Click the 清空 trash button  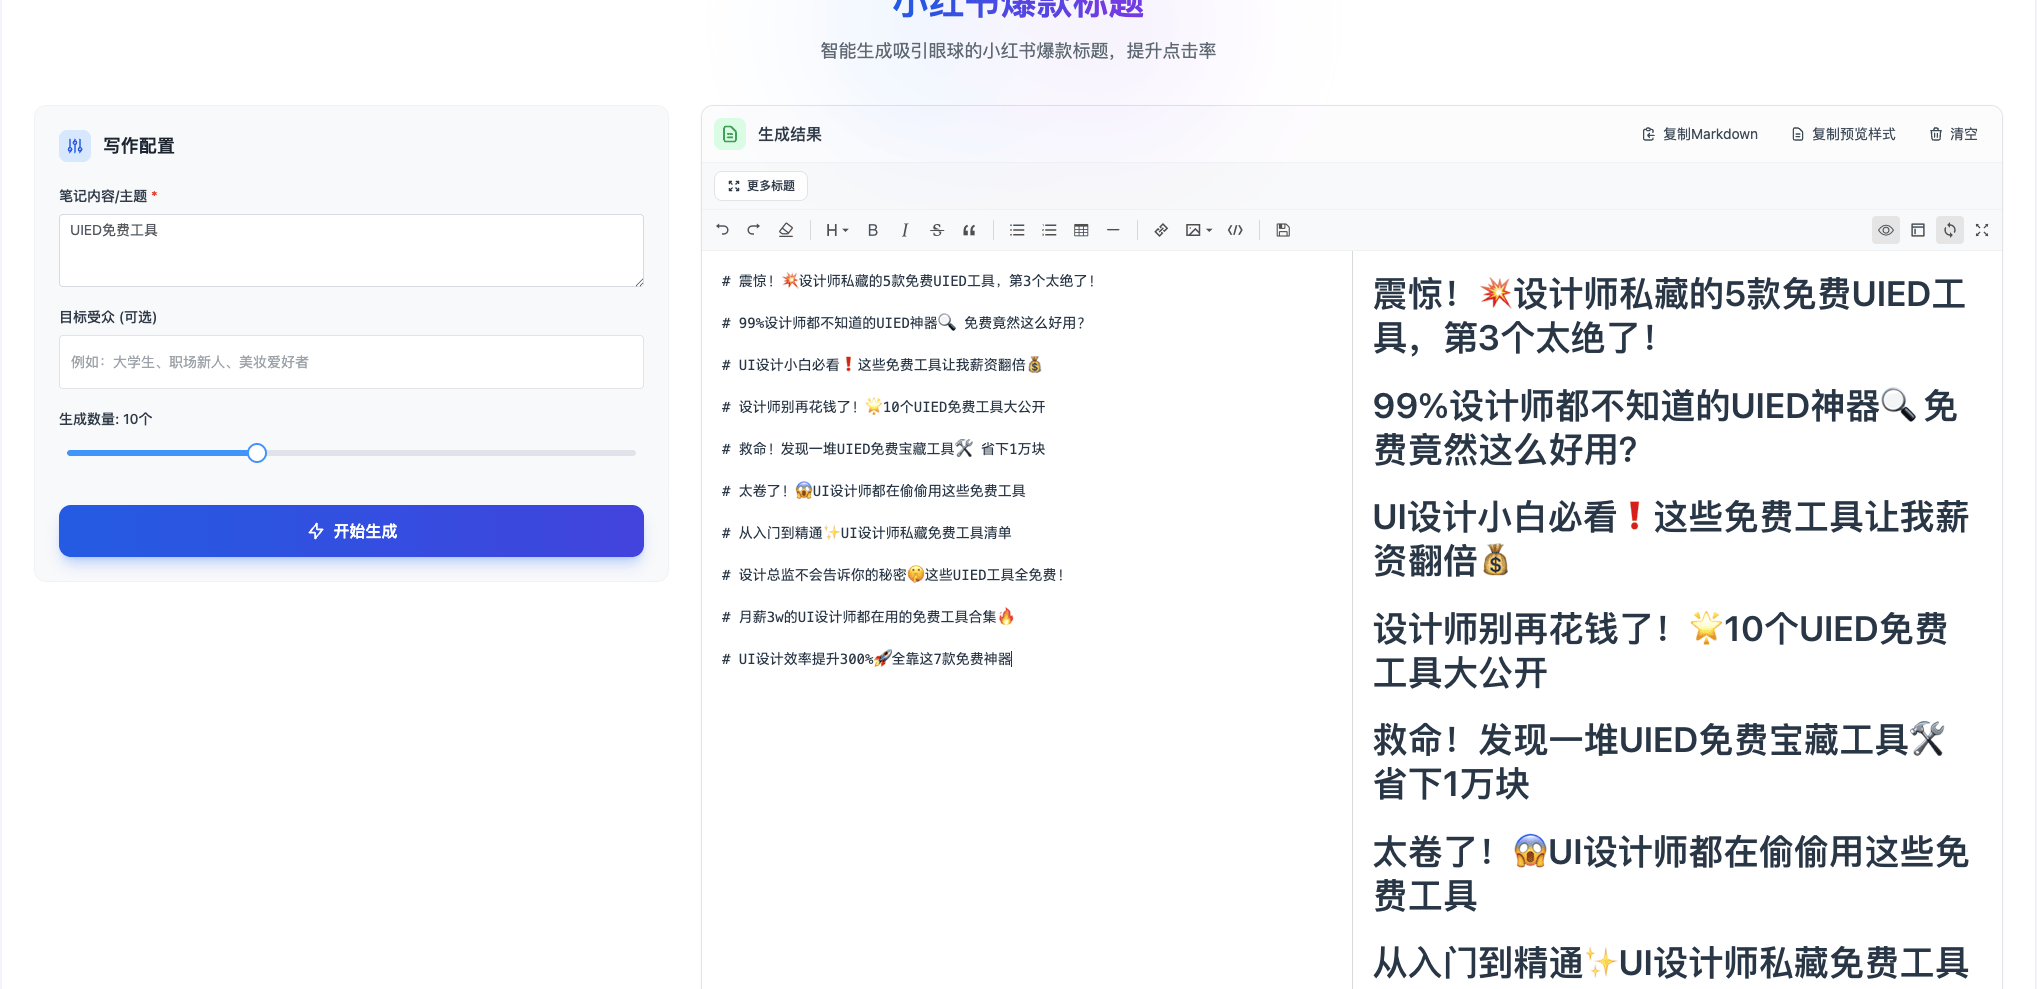pos(1953,134)
